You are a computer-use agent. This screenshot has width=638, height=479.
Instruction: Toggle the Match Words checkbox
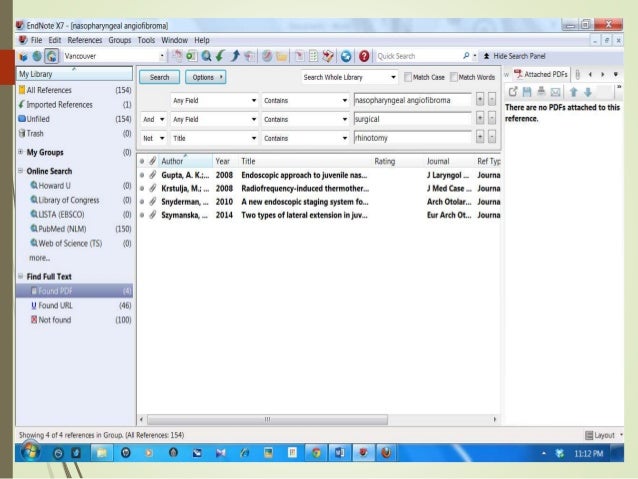pyautogui.click(x=454, y=77)
